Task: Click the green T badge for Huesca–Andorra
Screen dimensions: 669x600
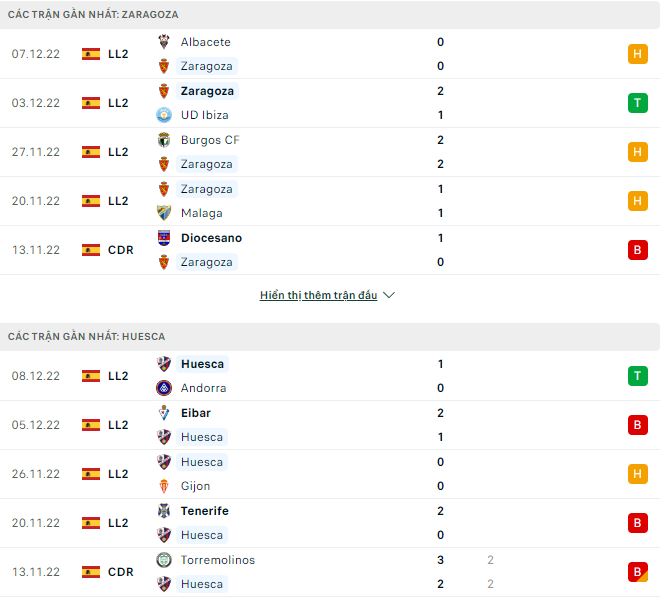Action: pyautogui.click(x=637, y=376)
